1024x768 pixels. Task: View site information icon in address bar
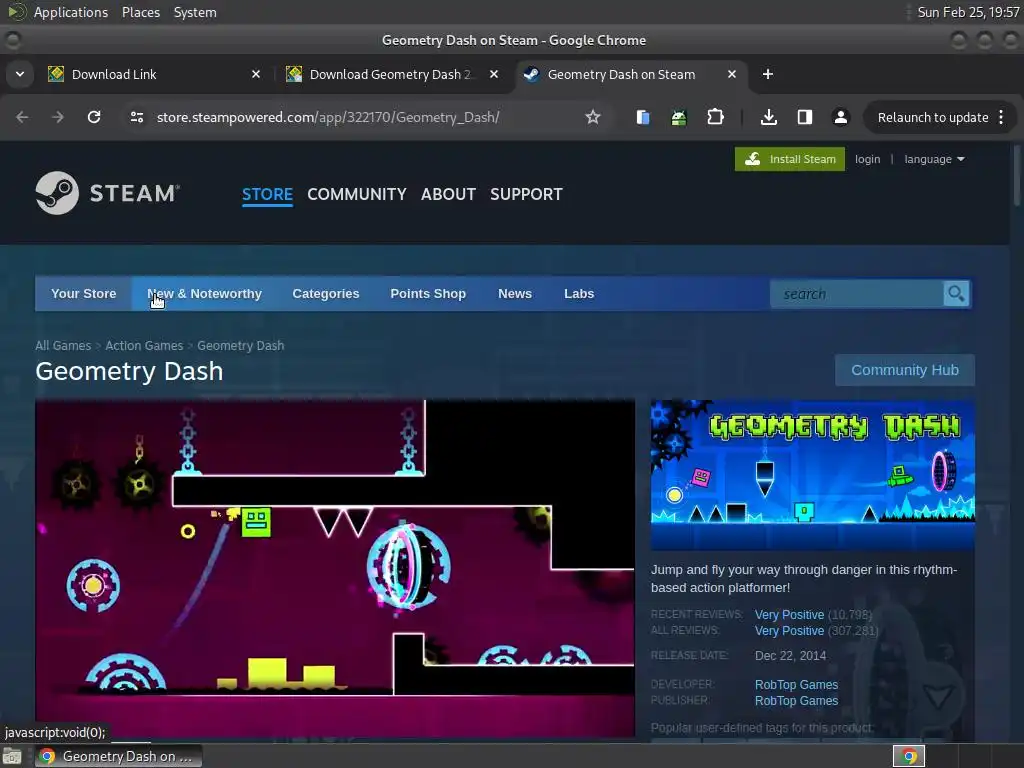136,117
